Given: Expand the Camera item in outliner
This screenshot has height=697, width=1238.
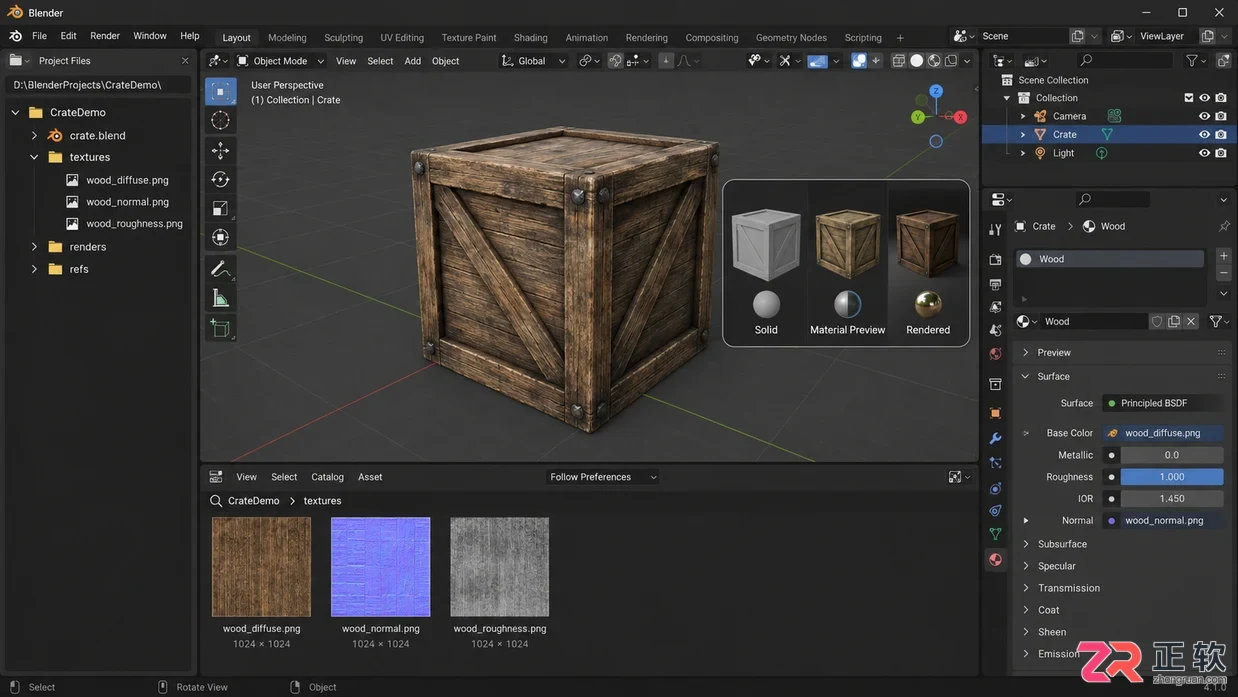Looking at the screenshot, I should coord(1023,116).
